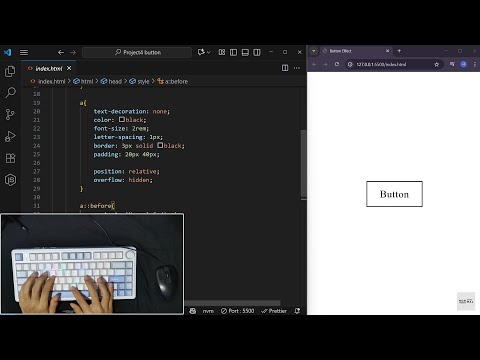Open the Copilot chat icon in title bar
This screenshot has width=480, height=360.
[201, 52]
